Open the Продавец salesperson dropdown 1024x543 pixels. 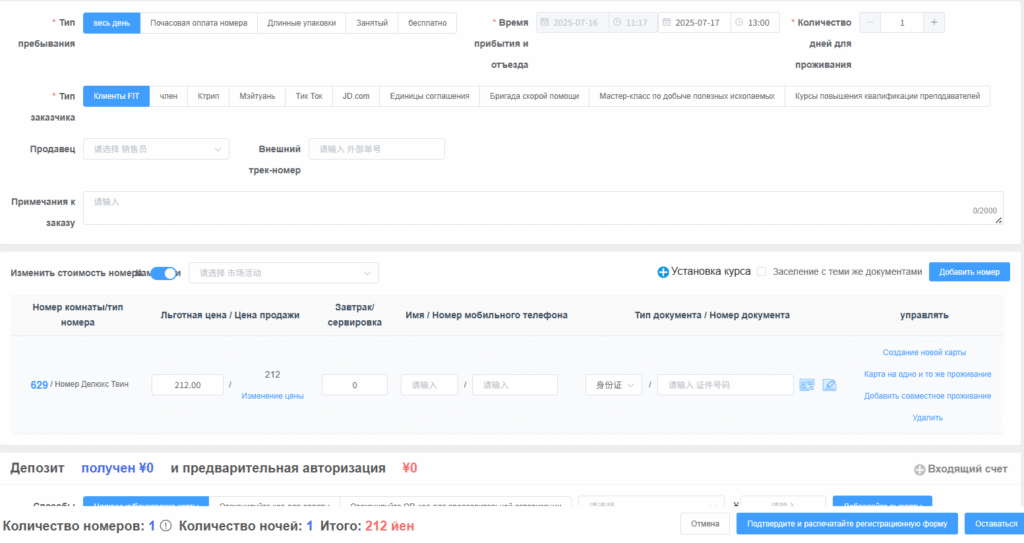[156, 149]
